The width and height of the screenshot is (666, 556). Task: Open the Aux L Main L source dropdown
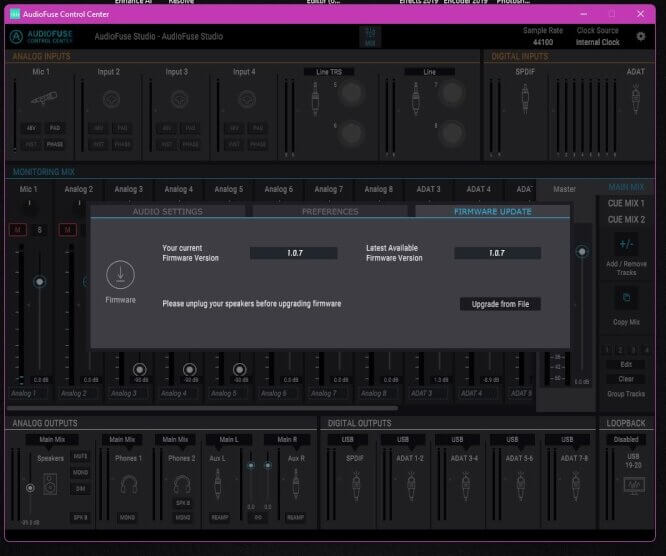click(x=229, y=440)
